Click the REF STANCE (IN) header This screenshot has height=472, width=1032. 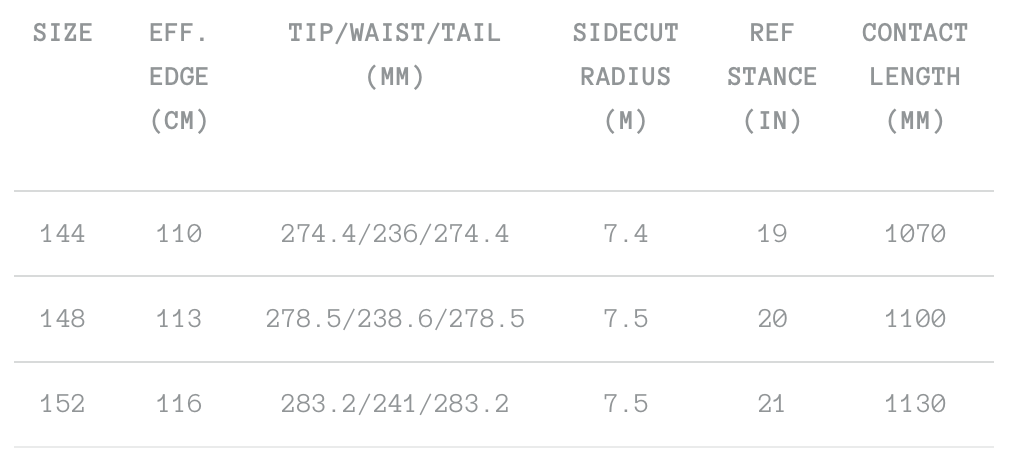pyautogui.click(x=771, y=76)
